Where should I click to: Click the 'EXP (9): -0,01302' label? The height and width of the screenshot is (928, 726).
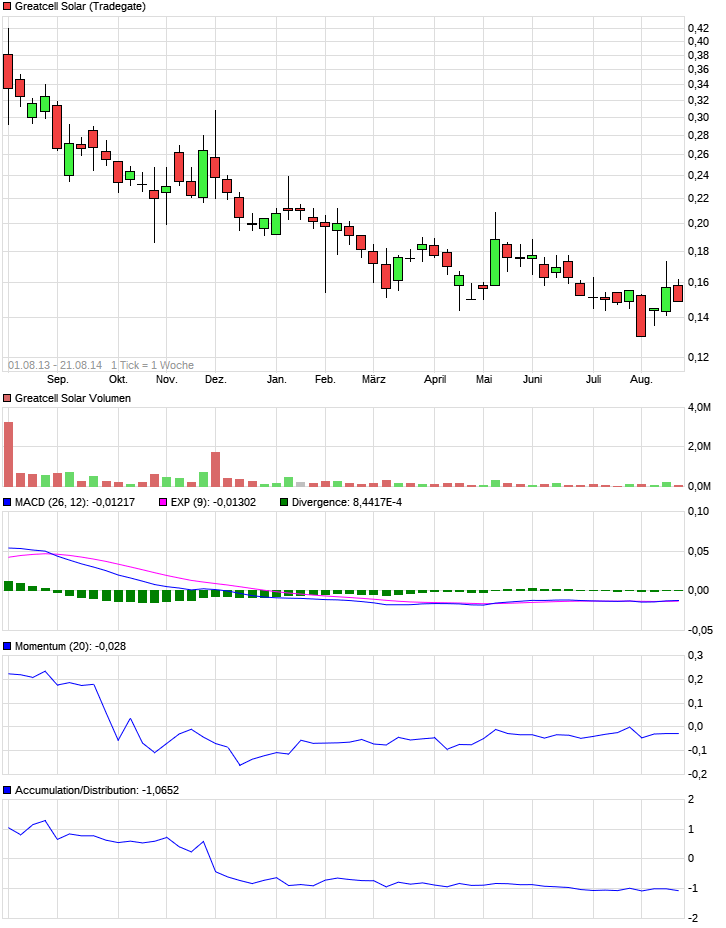point(213,502)
